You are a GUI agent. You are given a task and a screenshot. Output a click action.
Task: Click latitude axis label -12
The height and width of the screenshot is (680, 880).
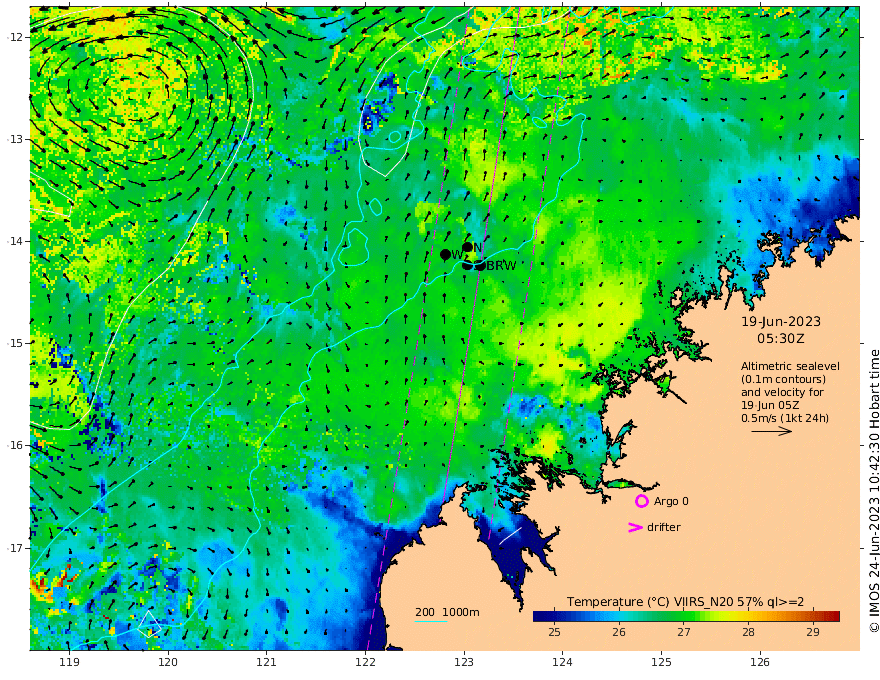tap(15, 37)
